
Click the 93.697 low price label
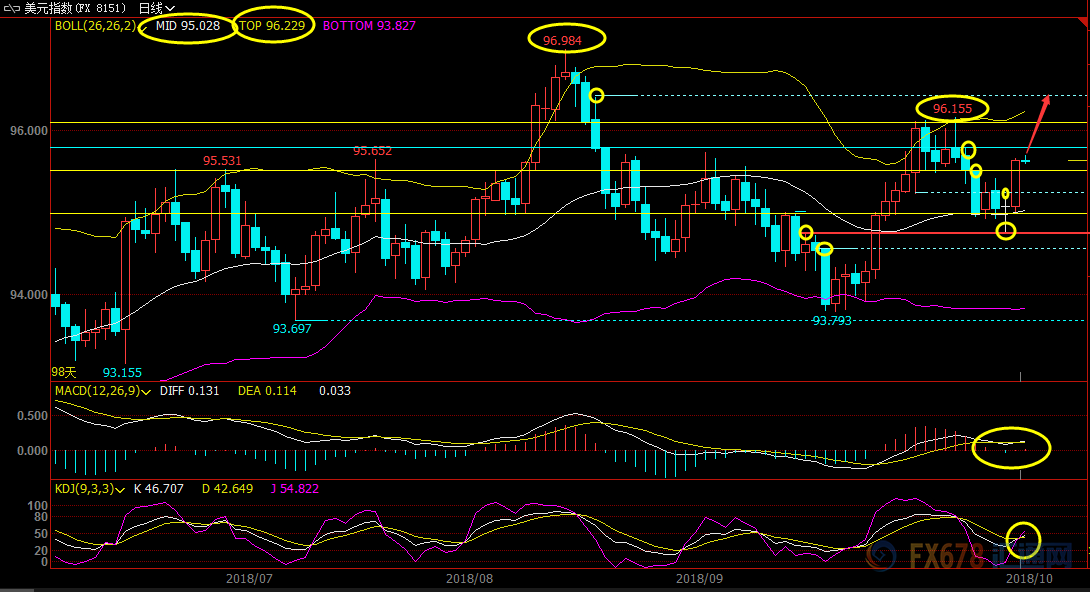click(x=292, y=329)
